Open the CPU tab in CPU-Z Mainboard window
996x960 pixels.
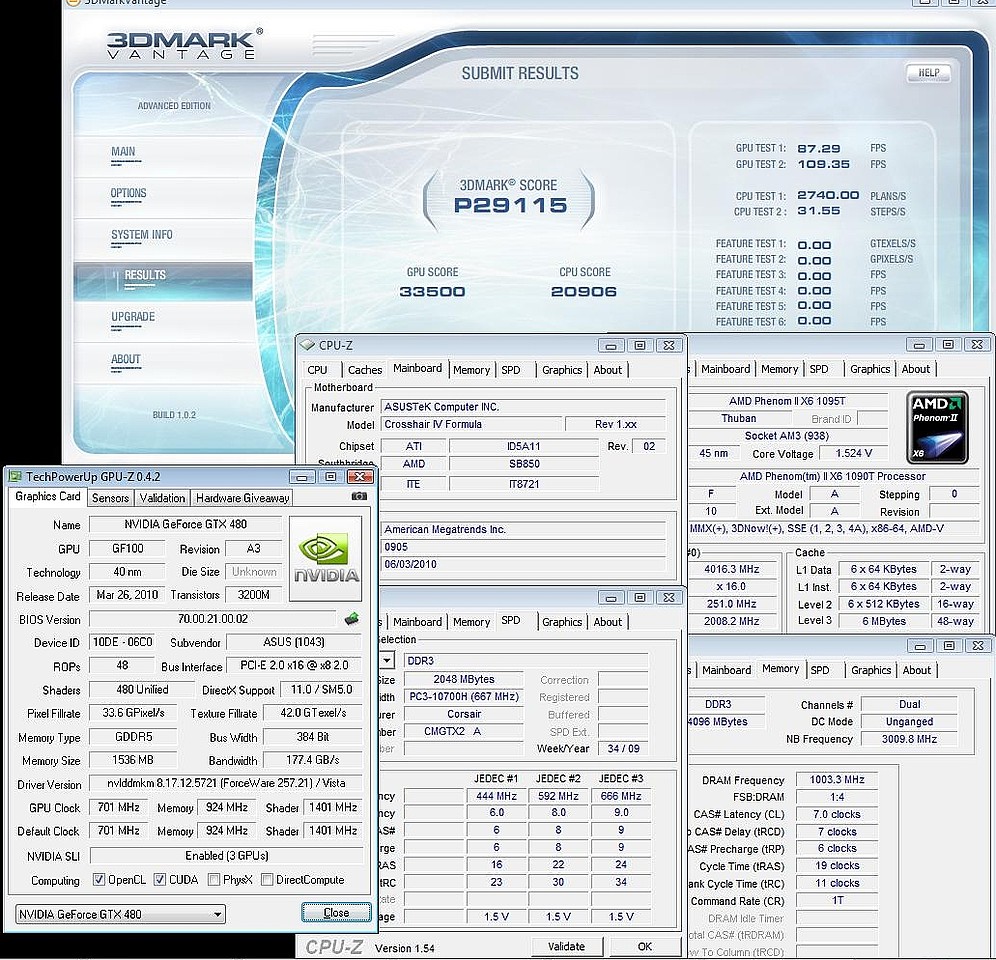tap(317, 370)
